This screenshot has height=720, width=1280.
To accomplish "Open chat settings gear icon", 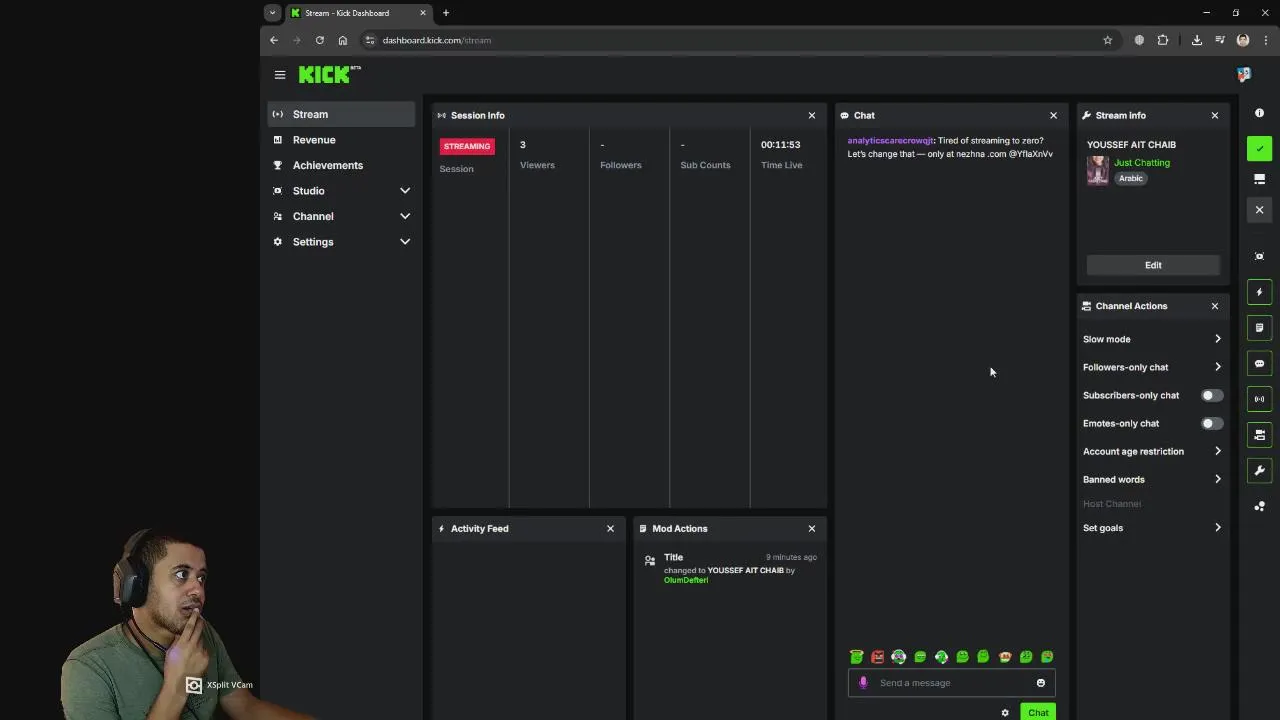I will pyautogui.click(x=1005, y=713).
